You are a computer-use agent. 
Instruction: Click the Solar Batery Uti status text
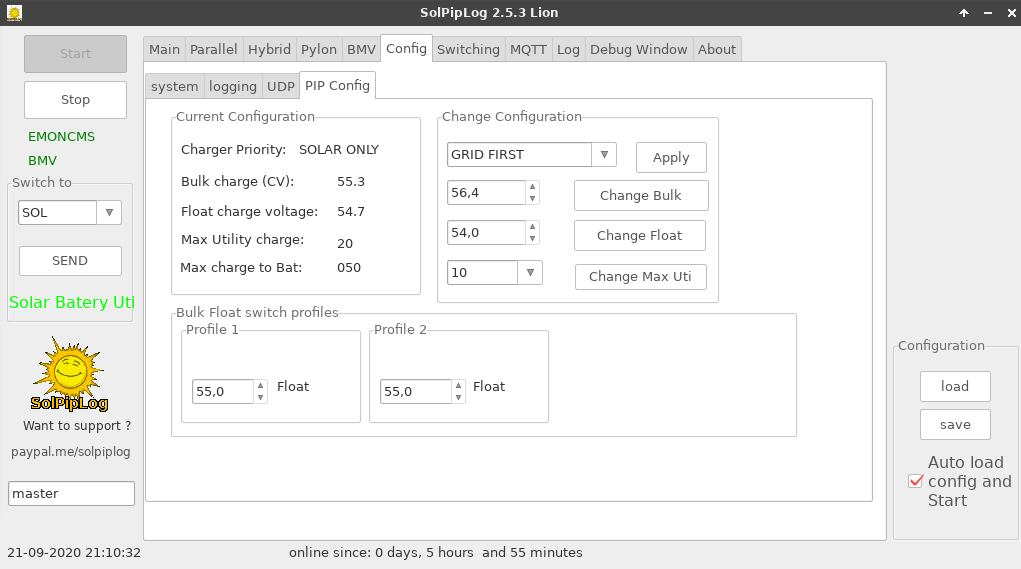coord(72,303)
